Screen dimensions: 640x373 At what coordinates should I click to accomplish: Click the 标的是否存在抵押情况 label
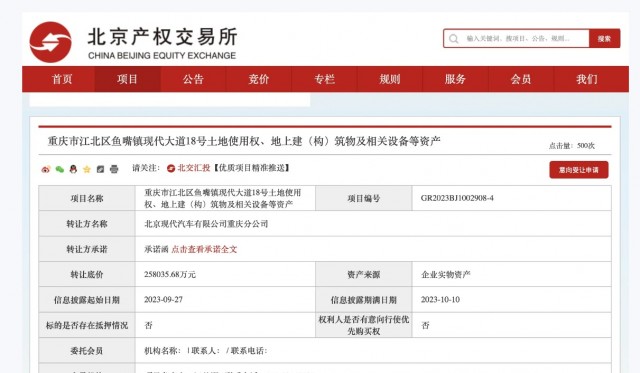87,325
